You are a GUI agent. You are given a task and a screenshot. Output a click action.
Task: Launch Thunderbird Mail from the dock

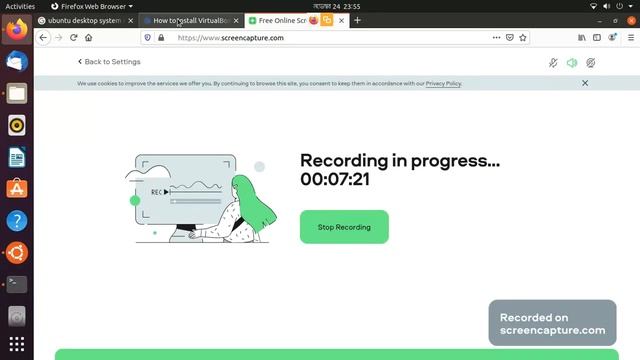pos(17,62)
